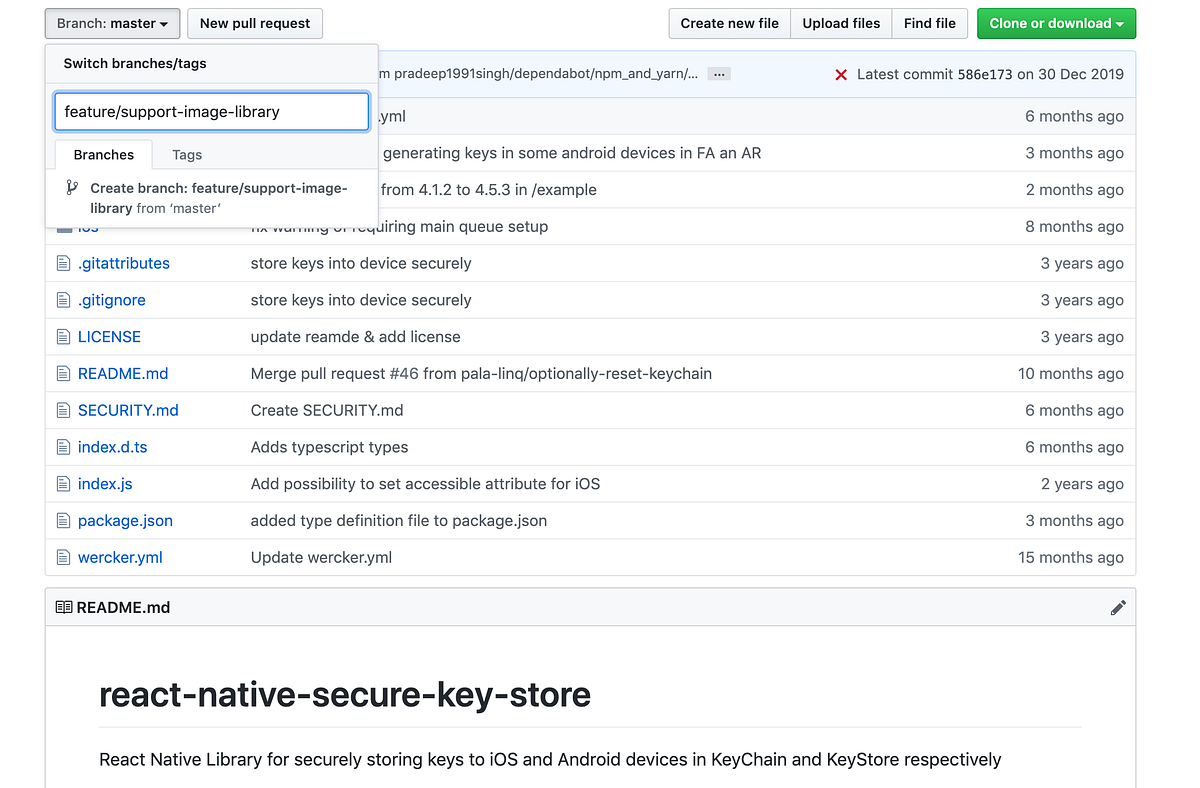
Task: Select the Branches tab
Action: (x=104, y=155)
